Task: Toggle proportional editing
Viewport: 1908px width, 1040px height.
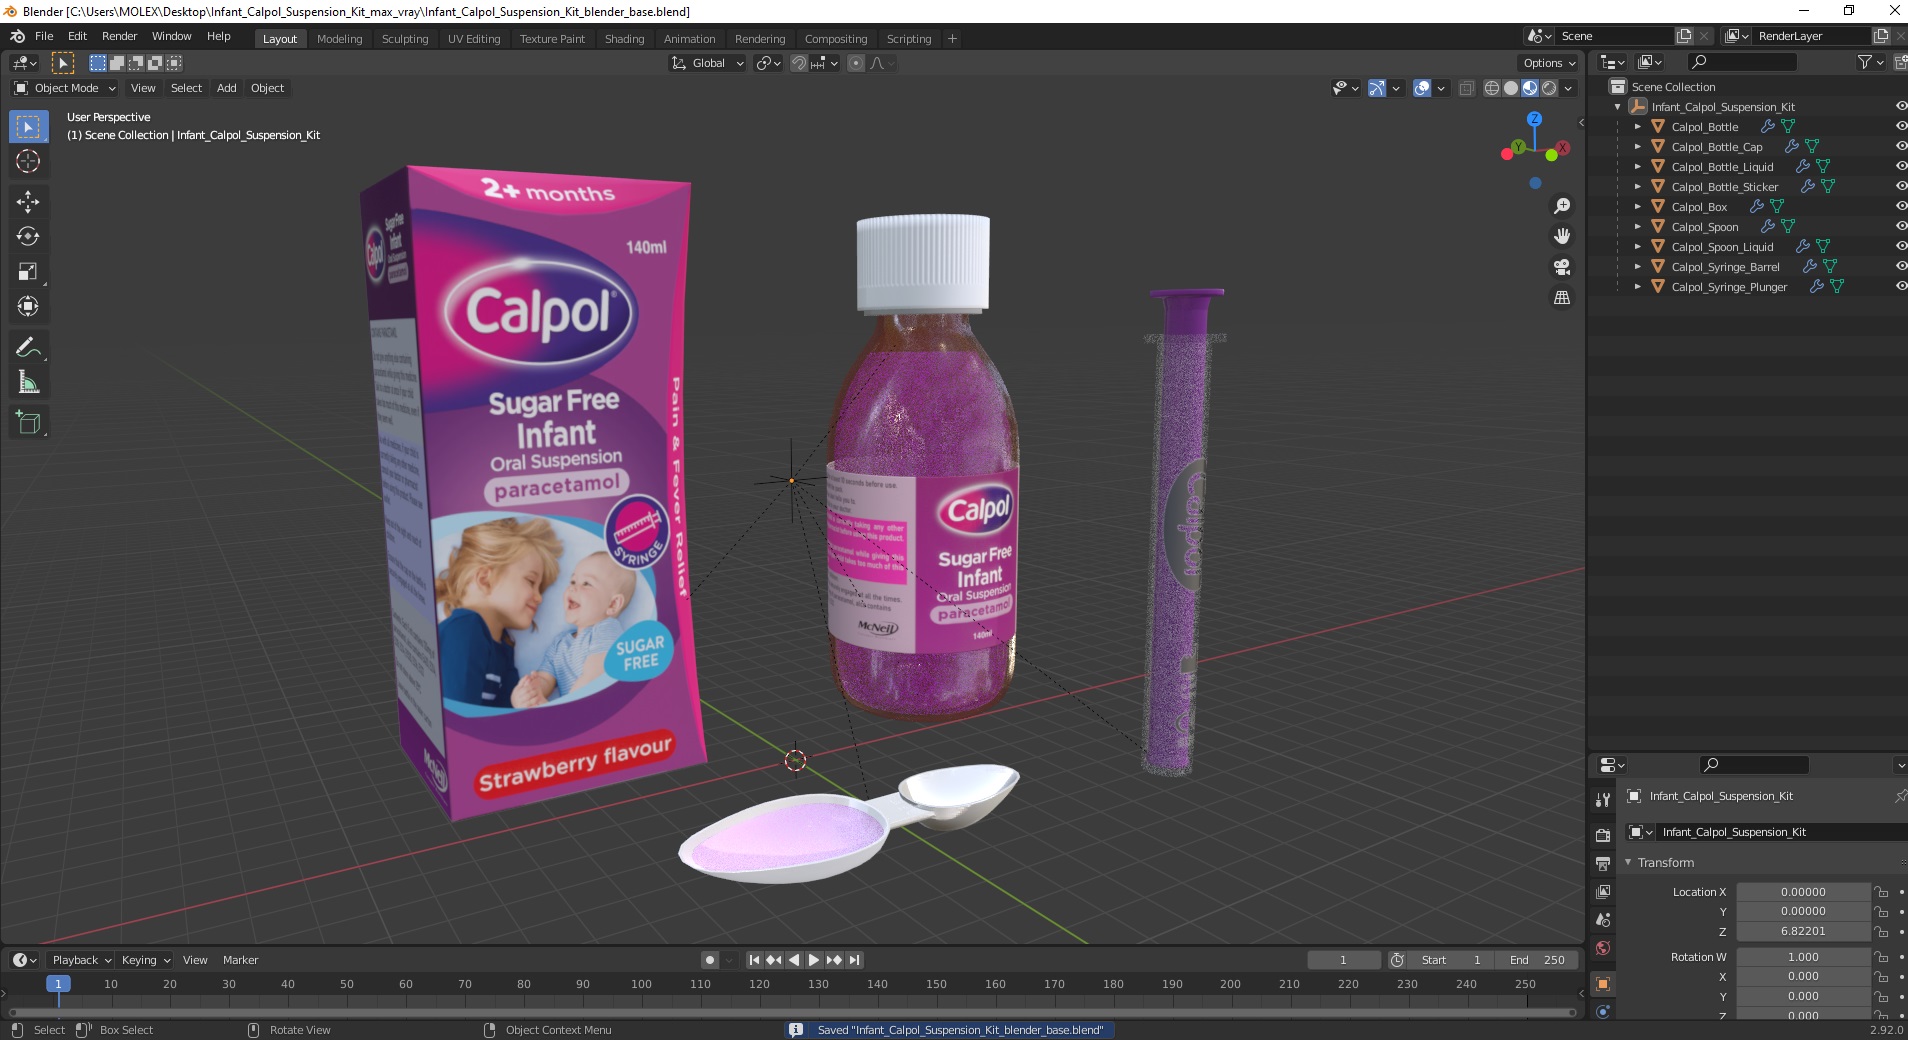Action: 856,63
